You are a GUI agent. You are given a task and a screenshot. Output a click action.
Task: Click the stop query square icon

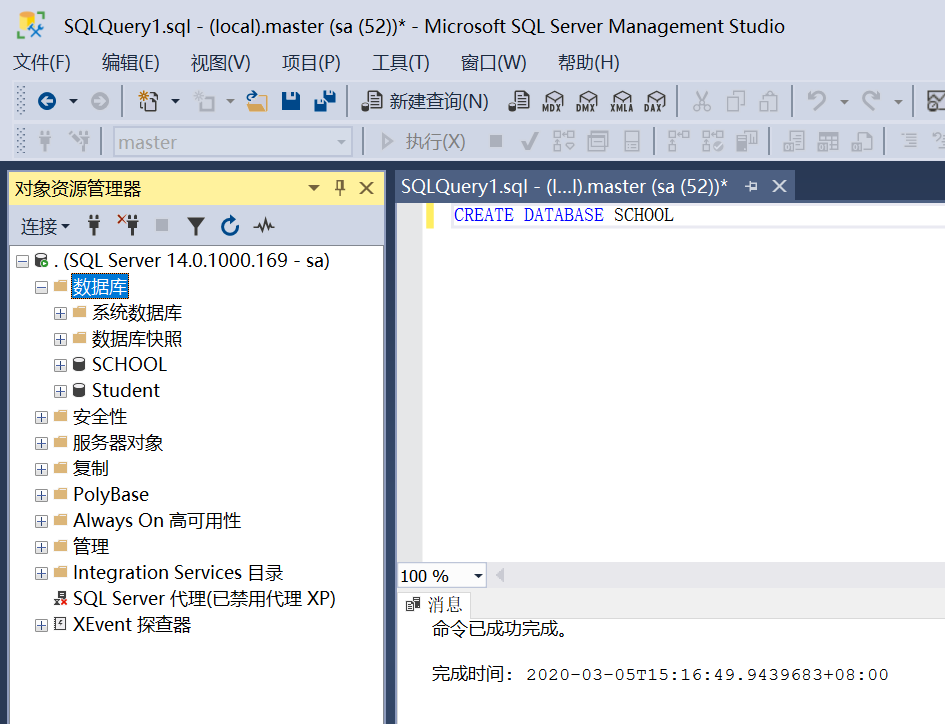(496, 142)
